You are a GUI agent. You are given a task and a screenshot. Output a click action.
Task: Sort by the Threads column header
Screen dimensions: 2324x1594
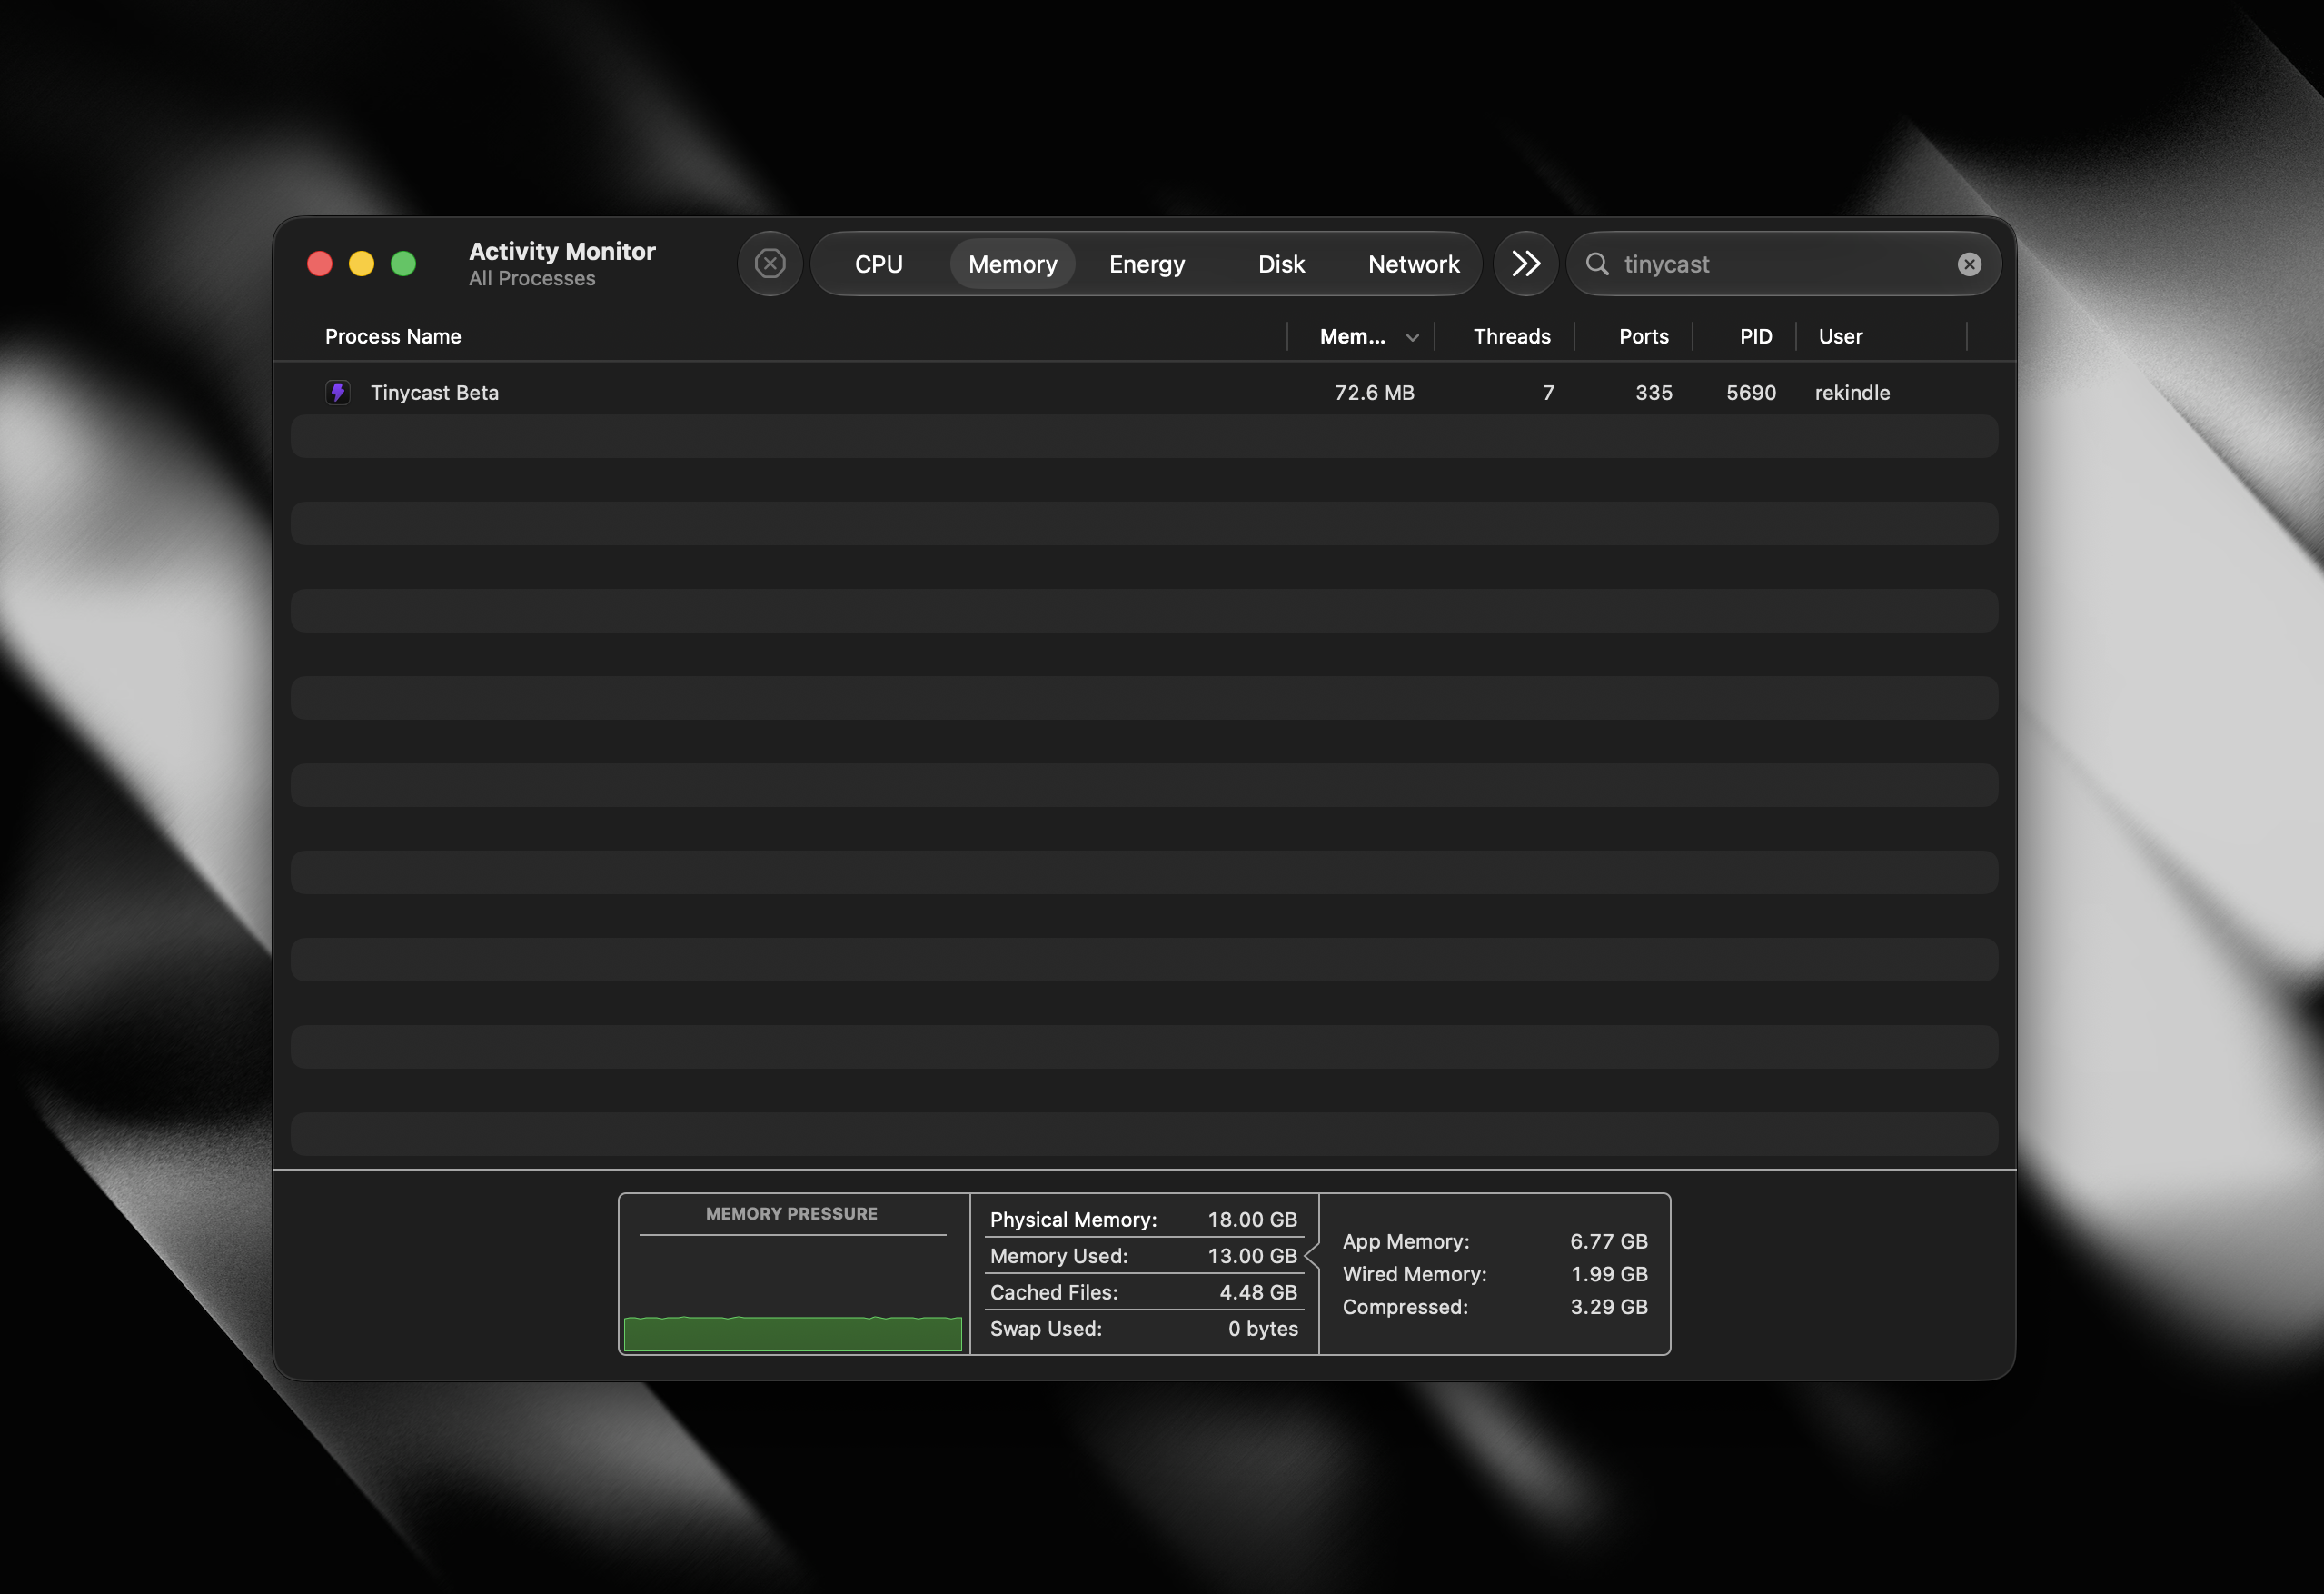(x=1512, y=336)
